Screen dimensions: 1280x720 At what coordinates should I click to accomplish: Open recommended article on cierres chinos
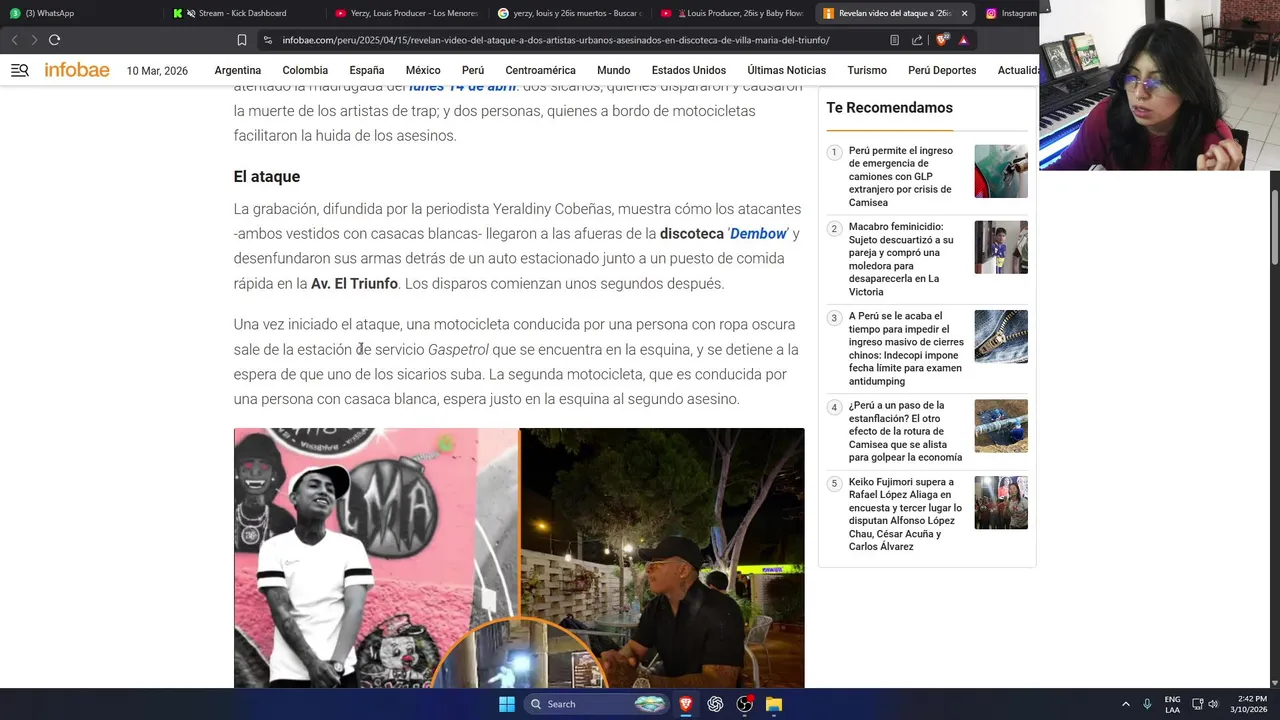pos(906,349)
